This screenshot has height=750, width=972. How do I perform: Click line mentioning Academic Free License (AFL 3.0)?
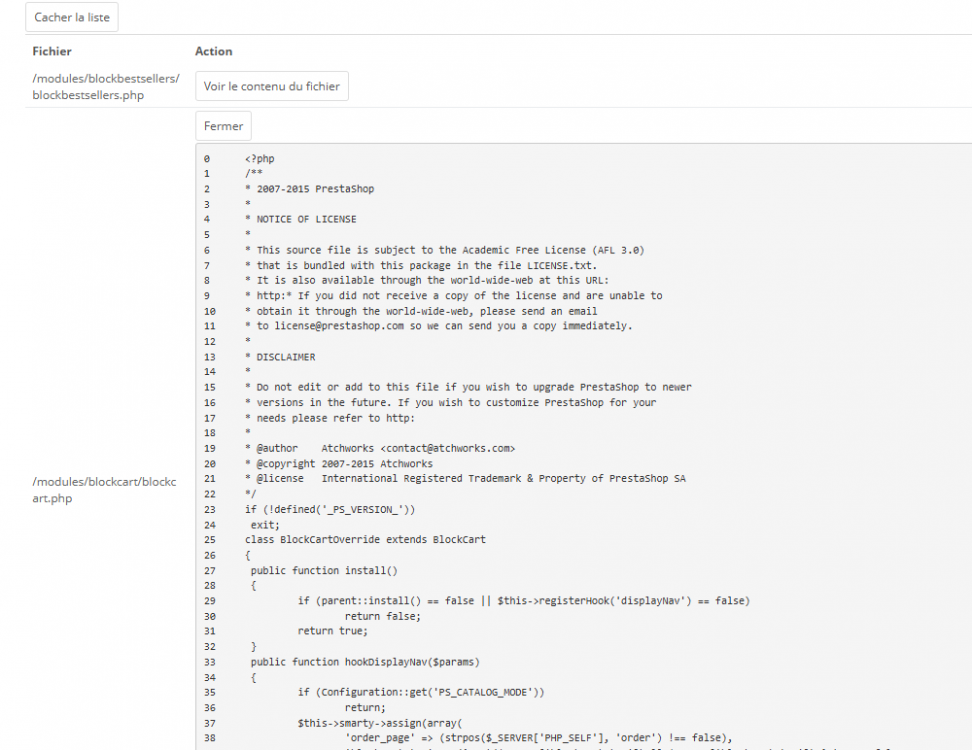point(445,250)
